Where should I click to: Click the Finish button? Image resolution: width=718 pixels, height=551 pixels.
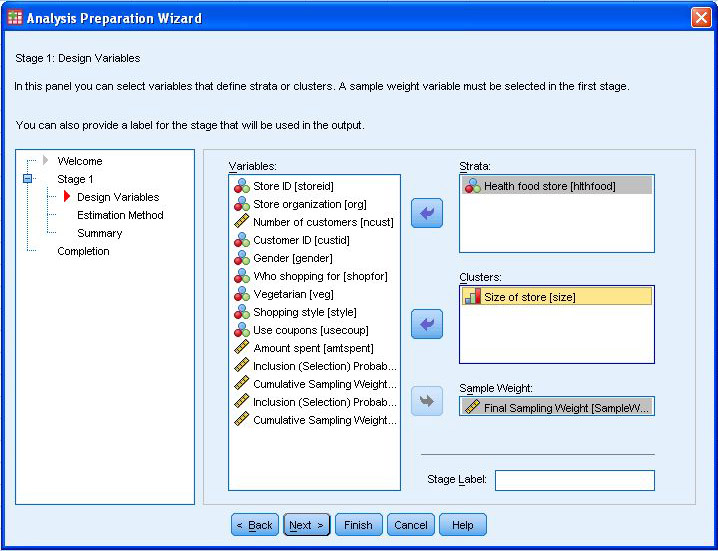358,525
